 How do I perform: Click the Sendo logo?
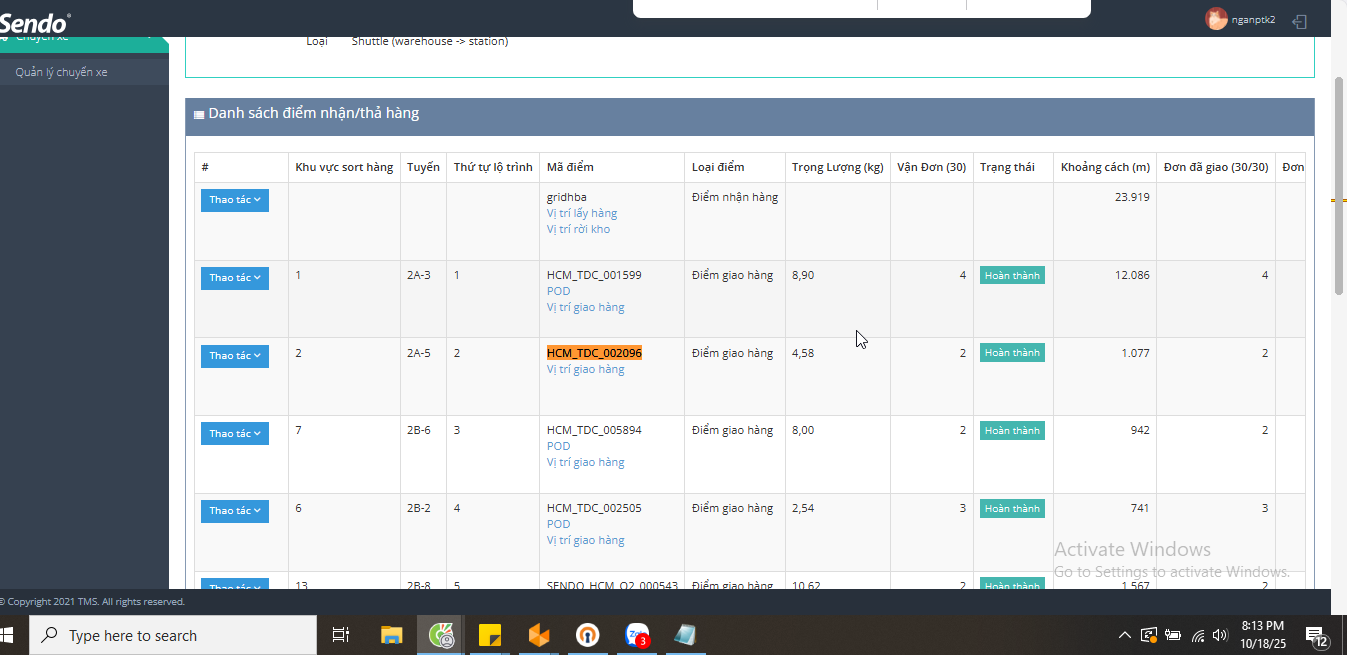point(35,22)
